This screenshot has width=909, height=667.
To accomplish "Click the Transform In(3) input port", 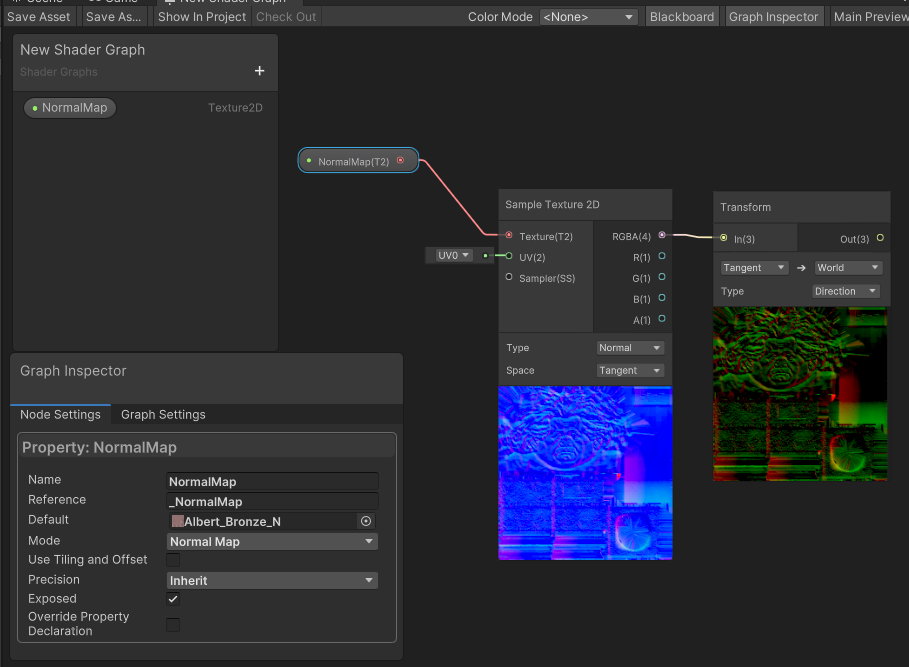I will click(723, 238).
